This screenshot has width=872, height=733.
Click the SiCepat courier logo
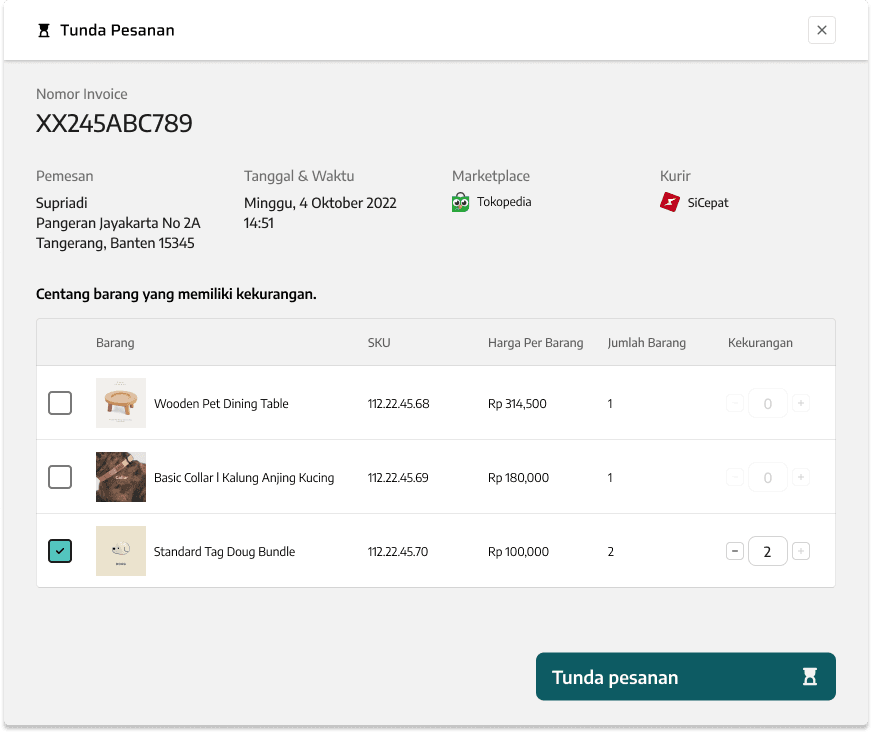(670, 202)
